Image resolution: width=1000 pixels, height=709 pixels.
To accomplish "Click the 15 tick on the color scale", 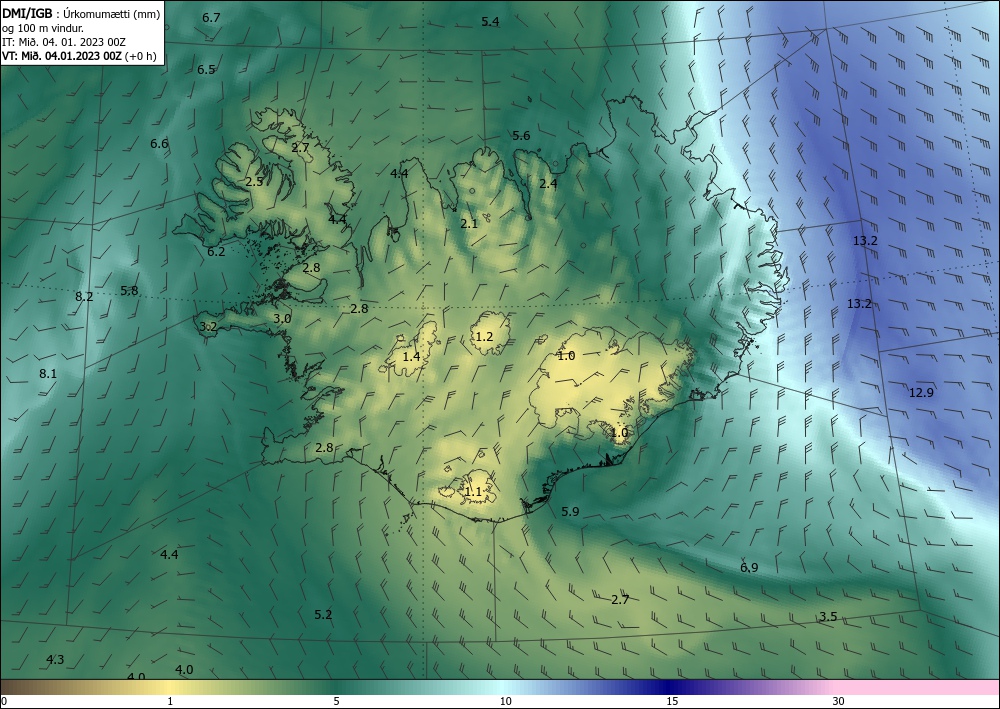I will pos(672,701).
